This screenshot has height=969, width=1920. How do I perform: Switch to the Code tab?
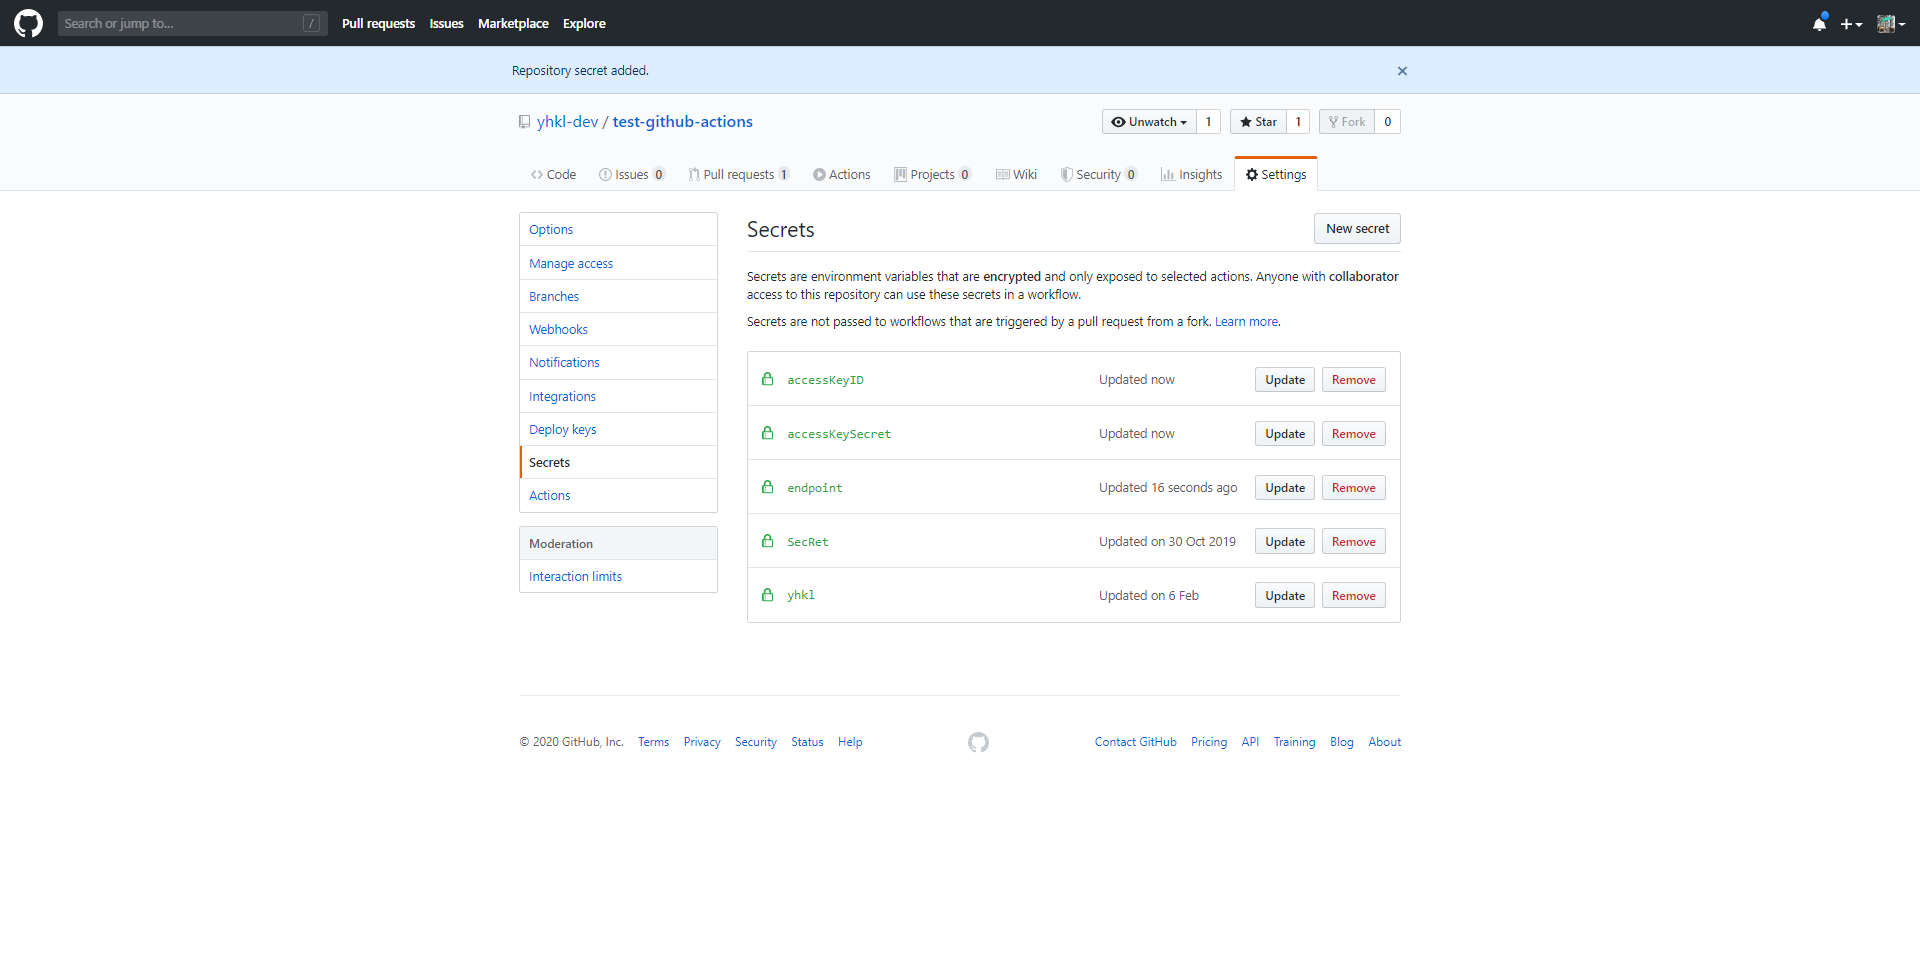coord(553,175)
